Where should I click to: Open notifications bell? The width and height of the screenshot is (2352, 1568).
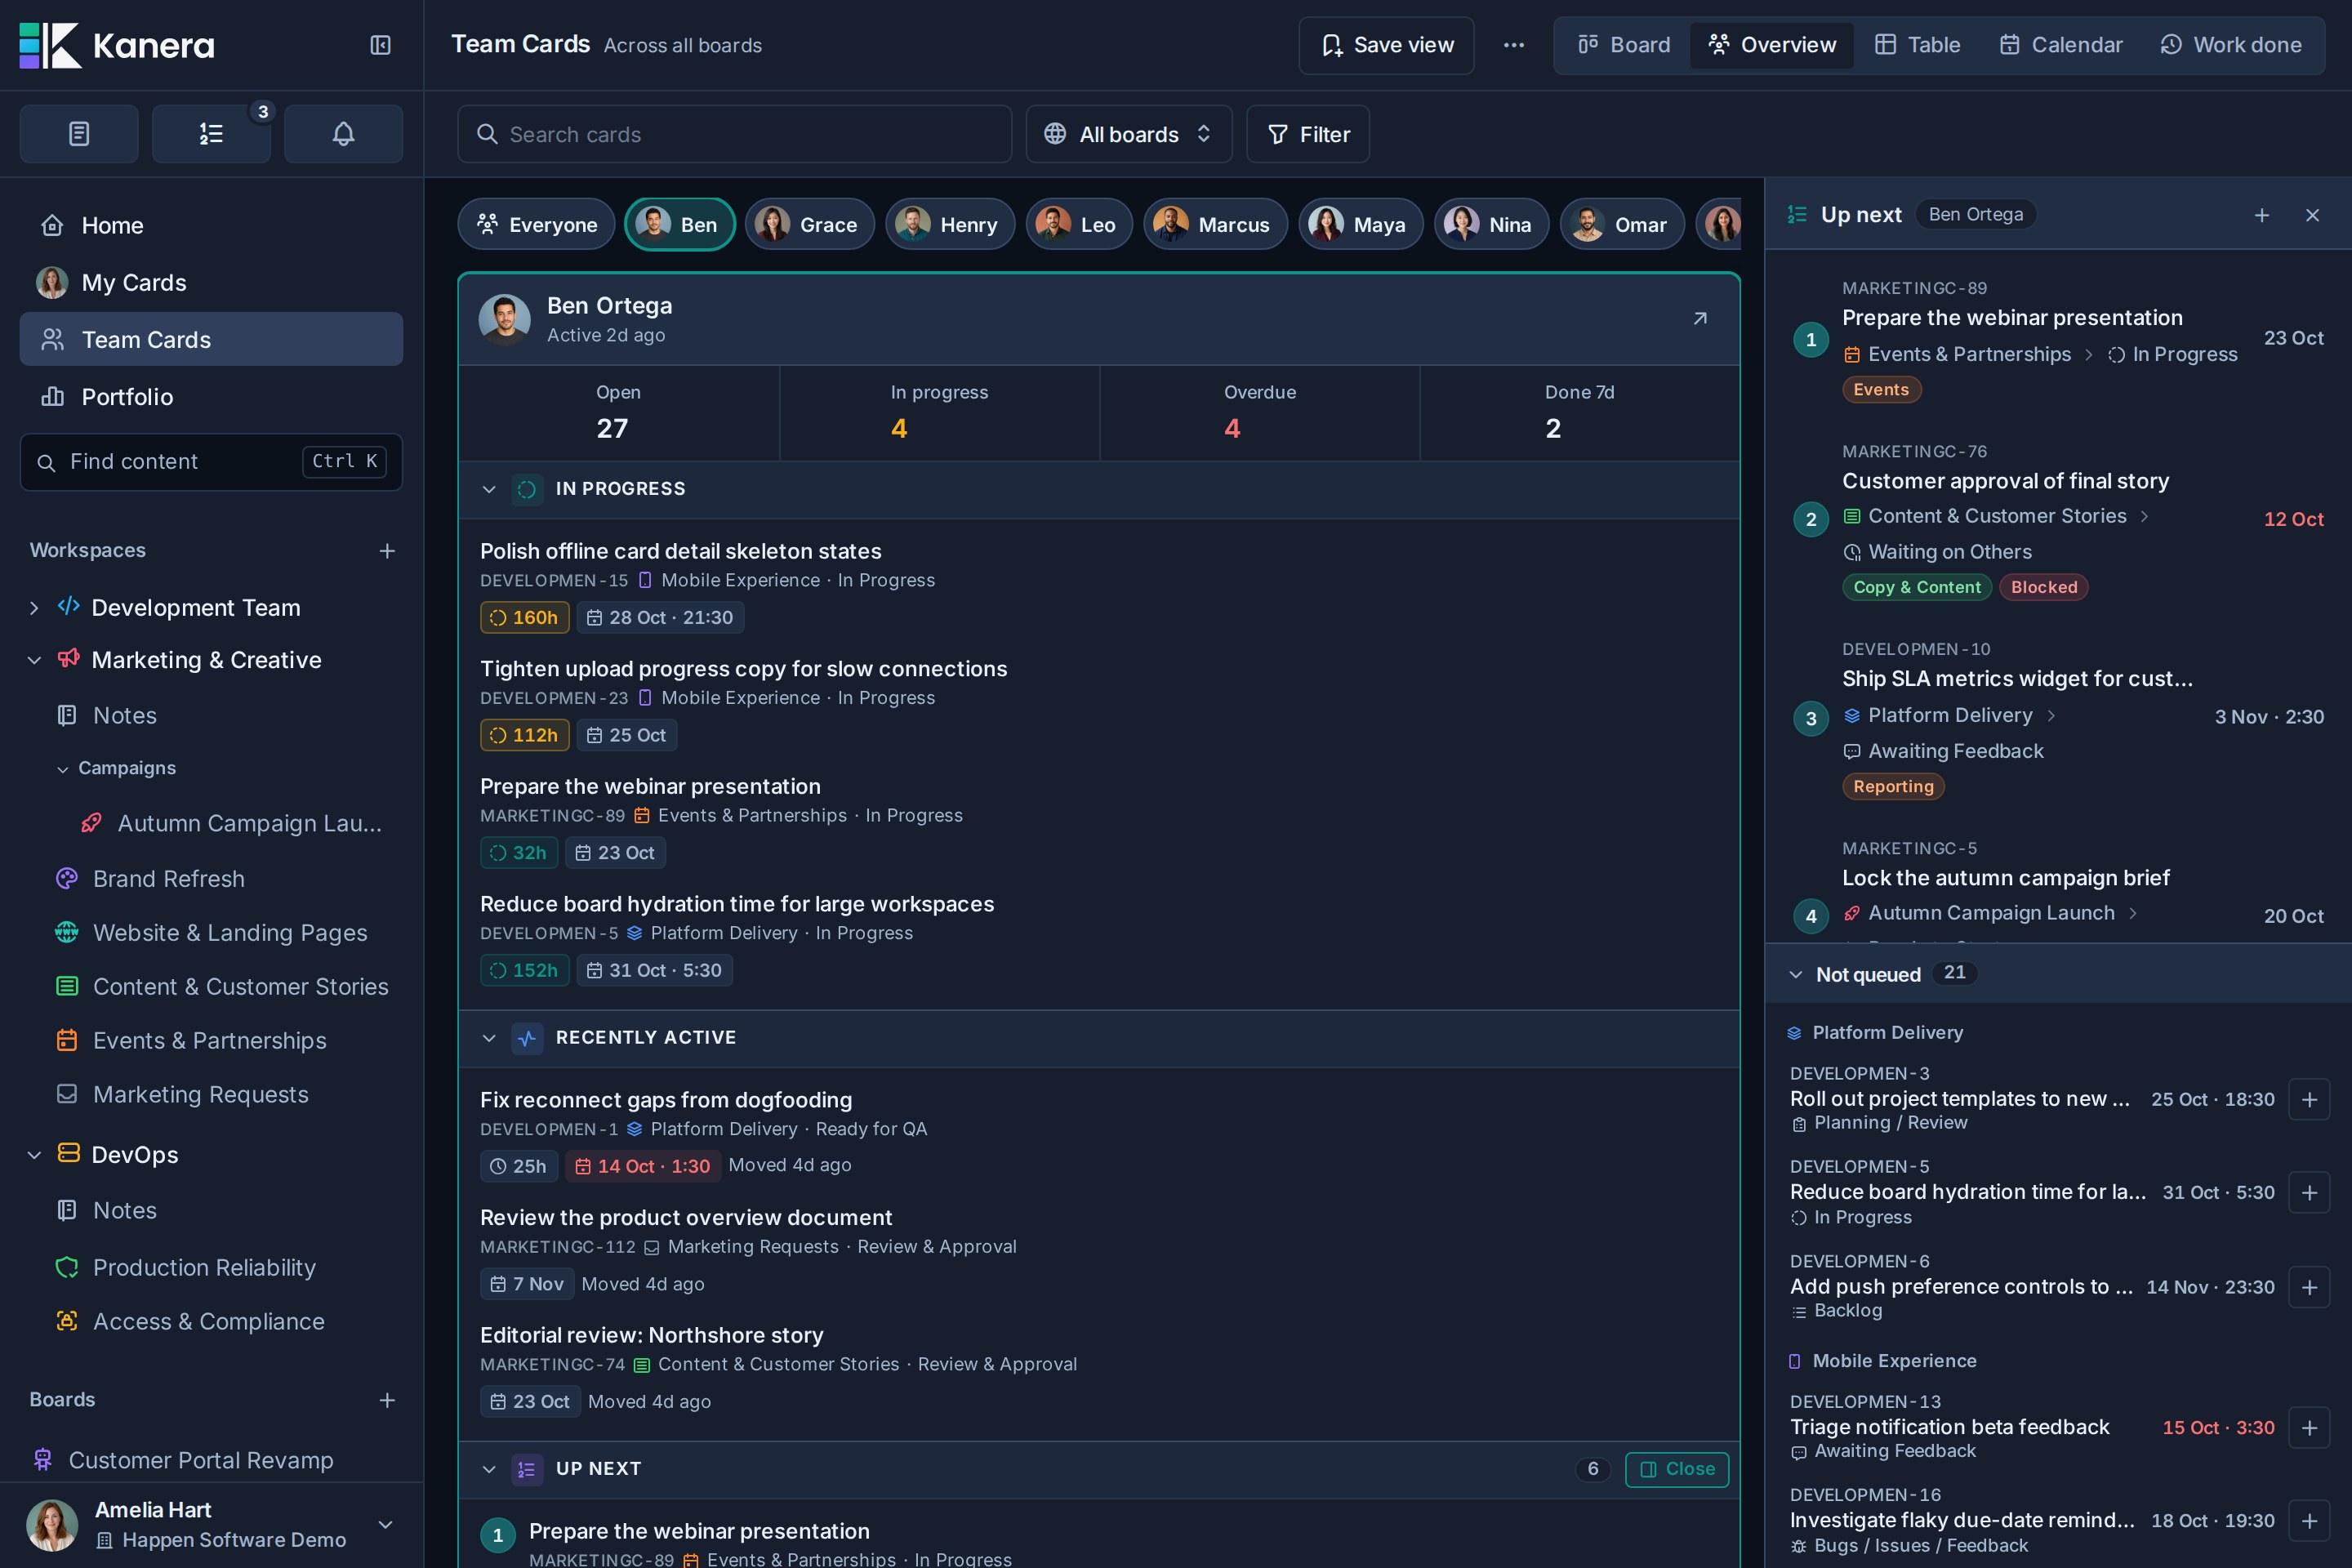tap(343, 134)
